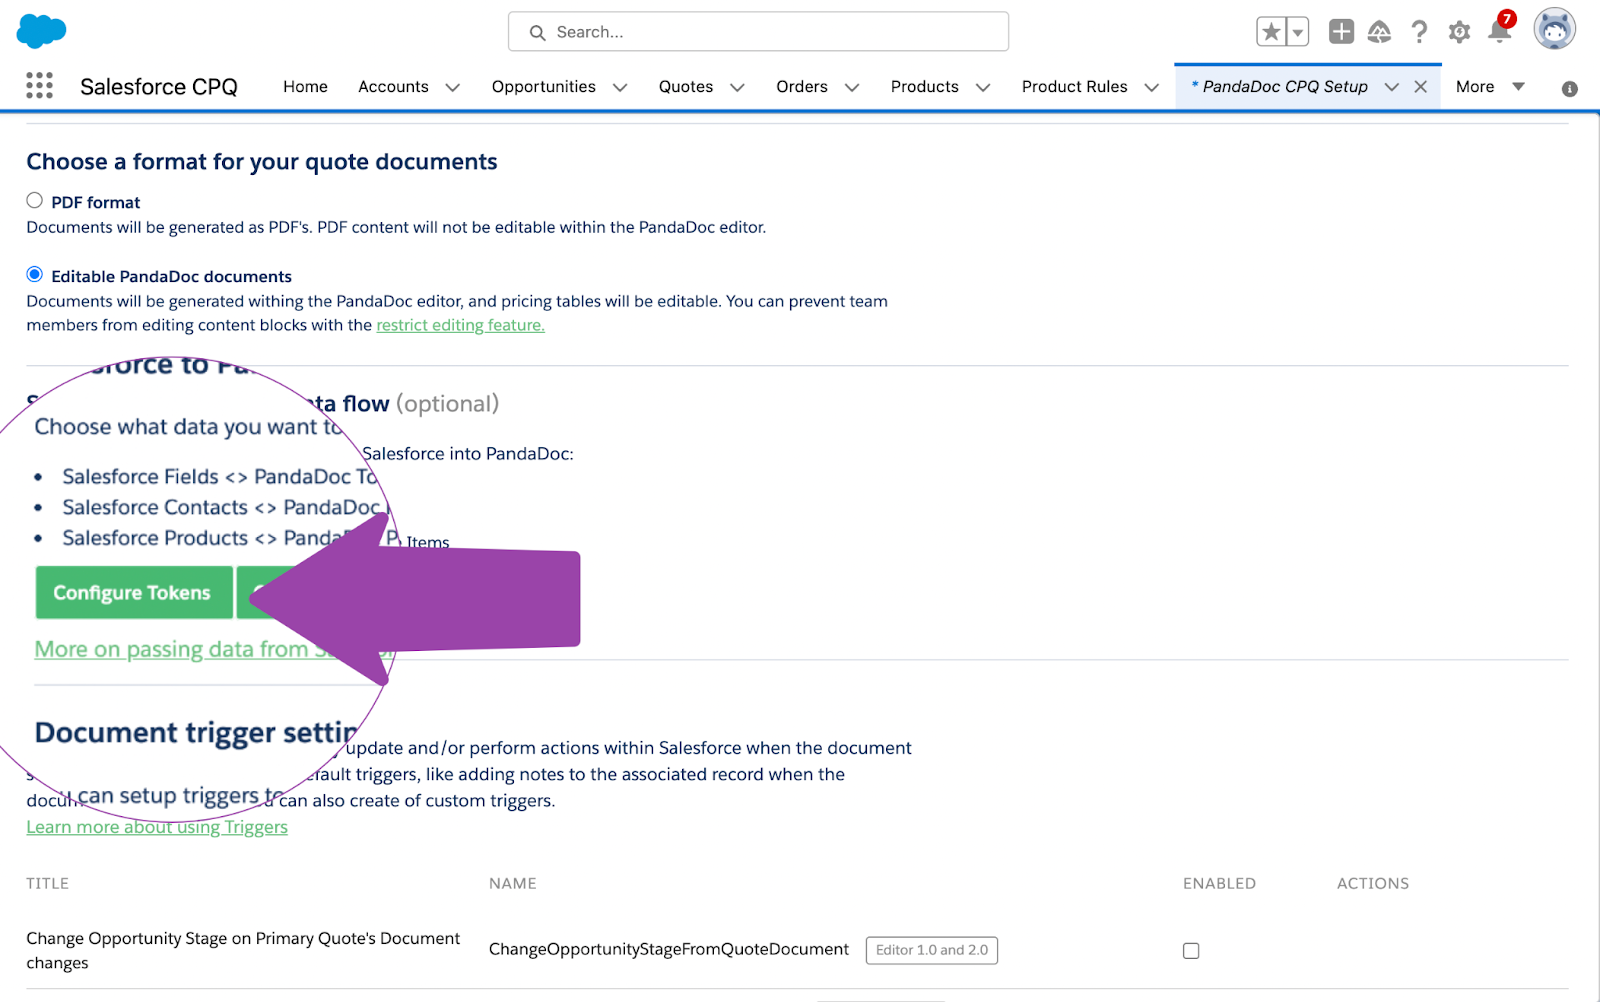Image resolution: width=1600 pixels, height=1002 pixels.
Task: Expand the Products tab dropdown
Action: pos(983,88)
